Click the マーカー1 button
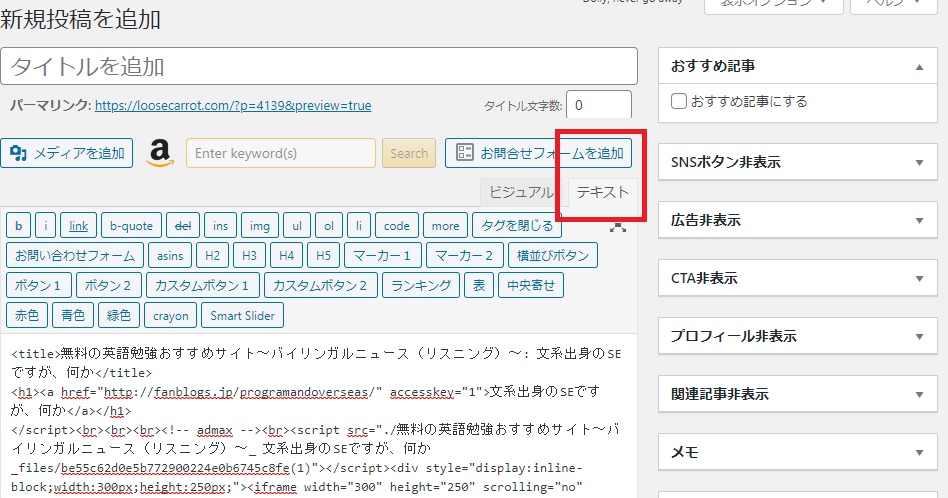This screenshot has width=948, height=498. coord(382,255)
